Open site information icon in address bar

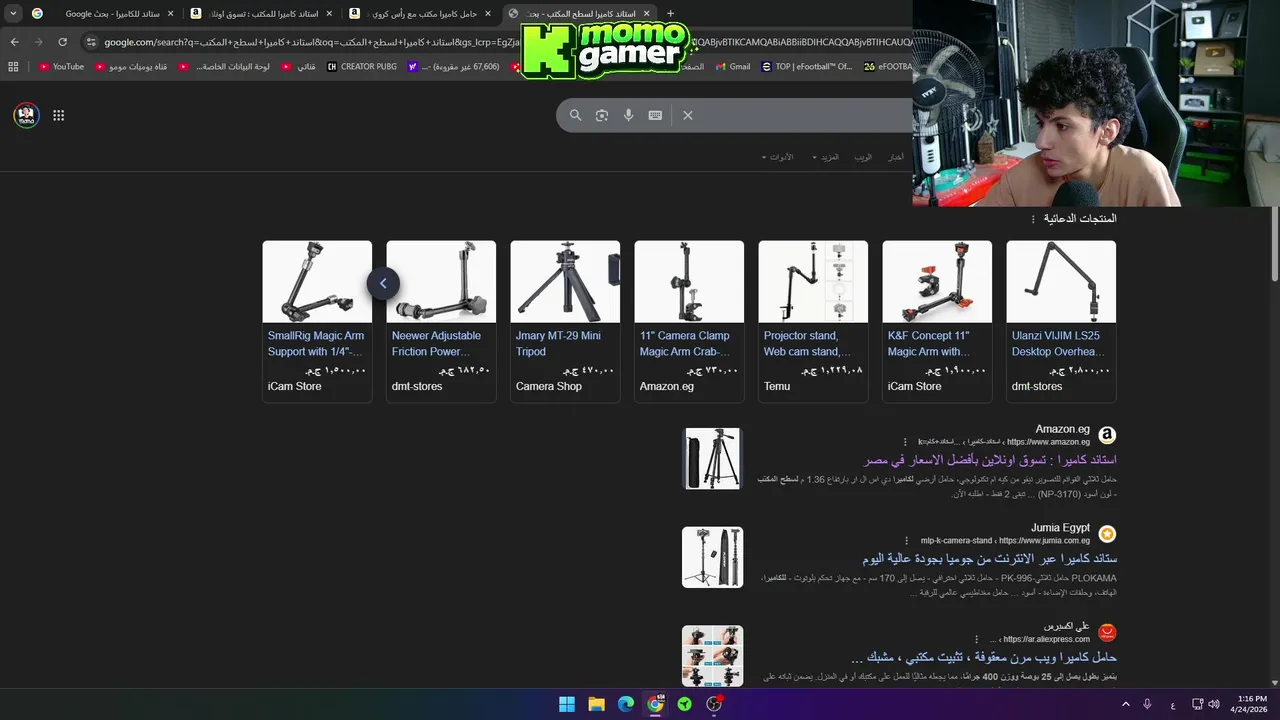(91, 42)
